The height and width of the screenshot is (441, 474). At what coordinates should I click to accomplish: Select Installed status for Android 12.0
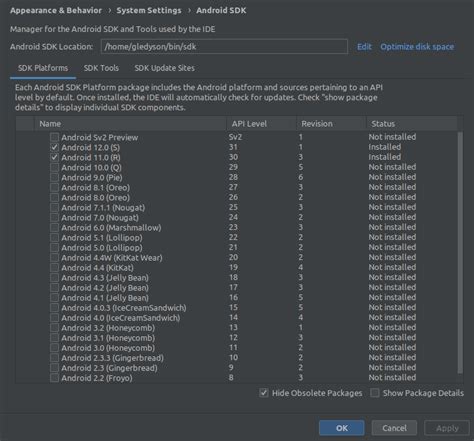click(x=385, y=147)
